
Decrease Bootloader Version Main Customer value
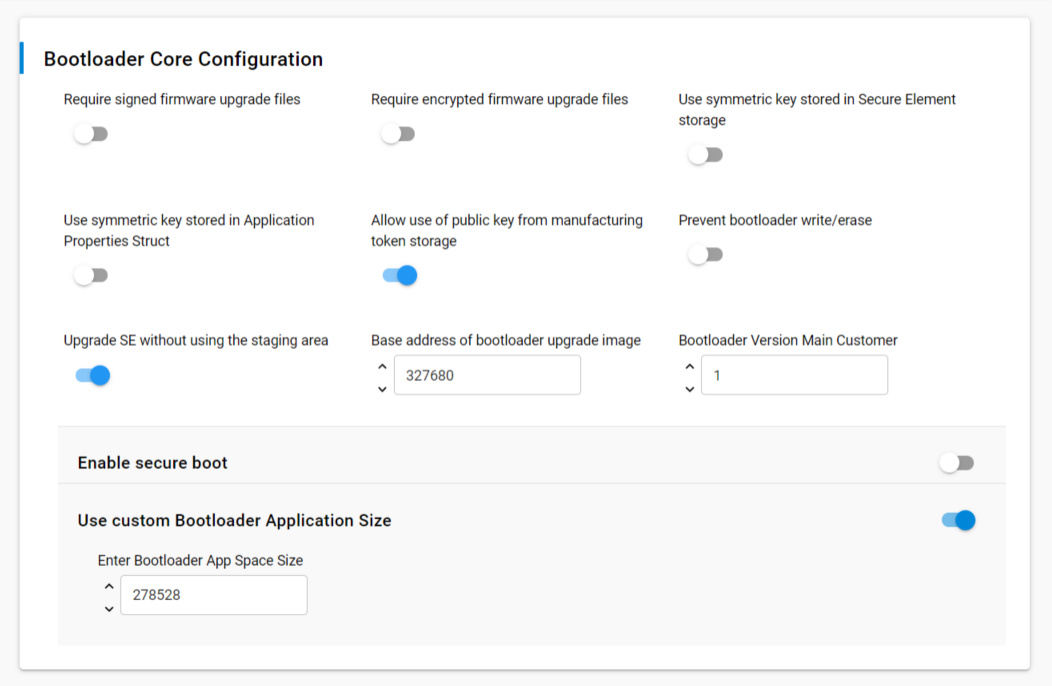689,389
